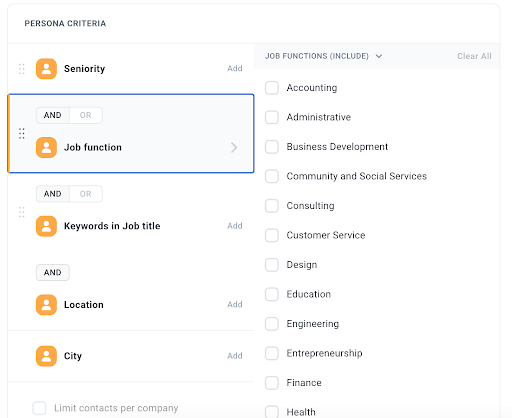The height and width of the screenshot is (418, 512).
Task: Open the Job Functions (Include) dropdown
Action: pos(323,56)
